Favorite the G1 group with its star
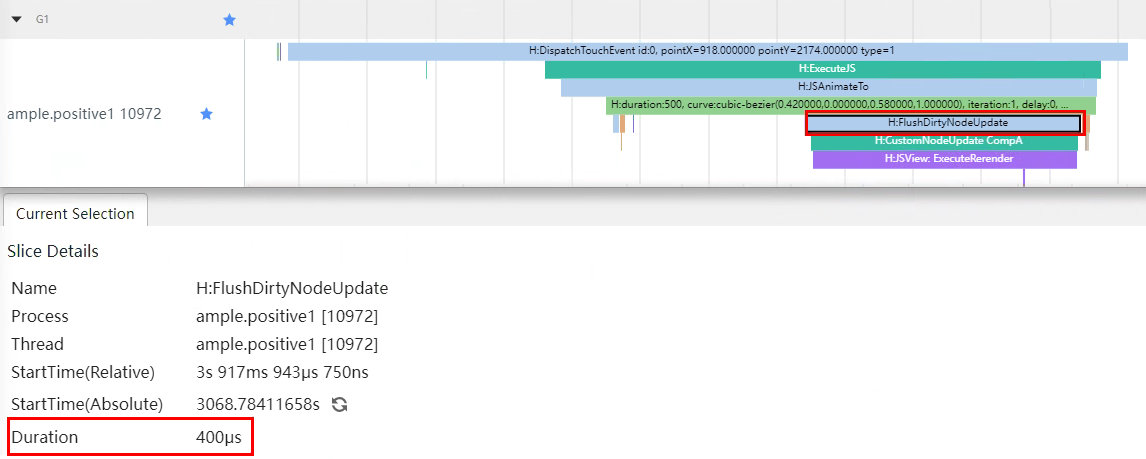This screenshot has height=459, width=1146. [229, 20]
